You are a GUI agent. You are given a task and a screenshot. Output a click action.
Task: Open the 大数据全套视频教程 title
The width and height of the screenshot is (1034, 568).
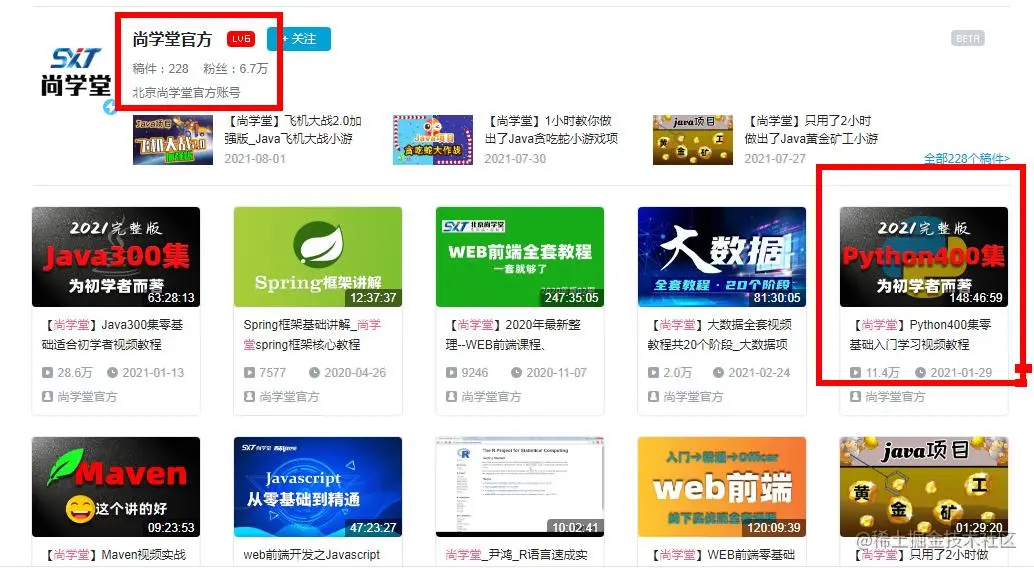[719, 334]
